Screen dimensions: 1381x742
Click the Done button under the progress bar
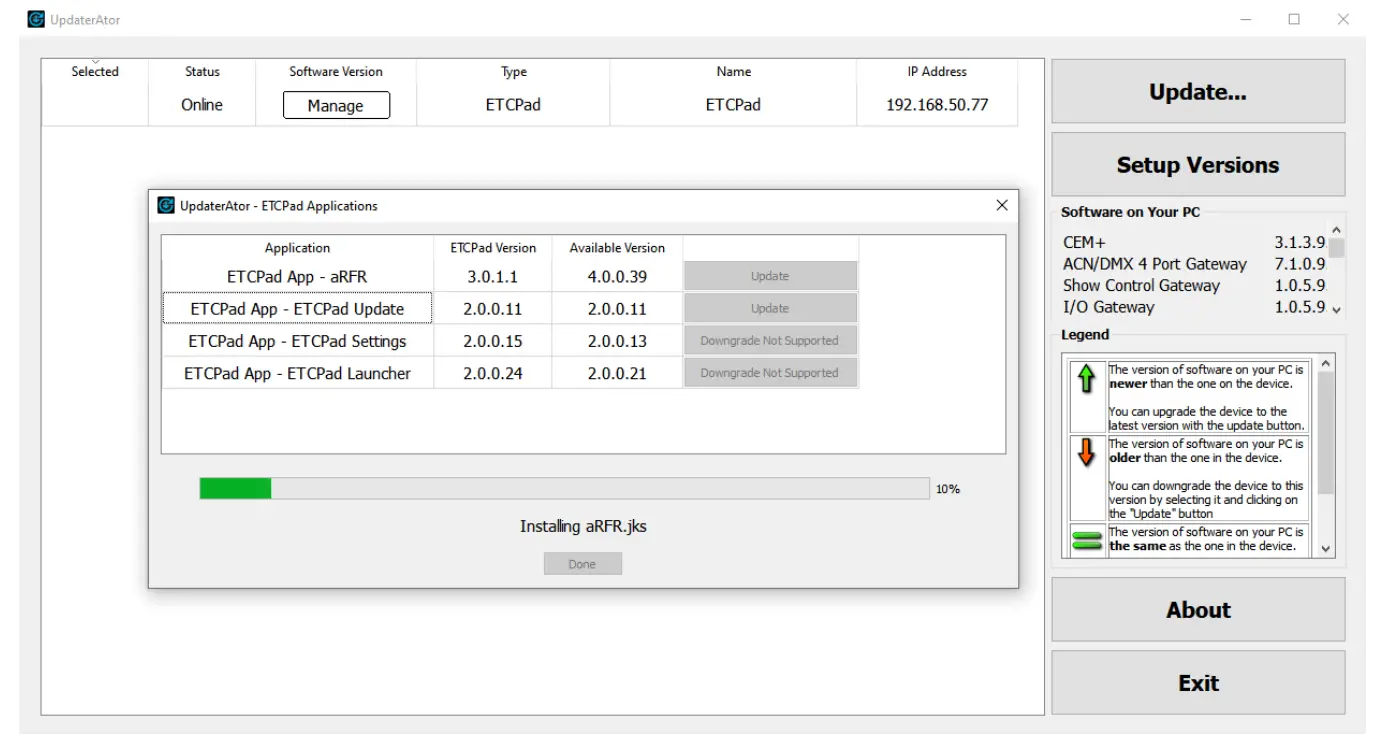582,564
